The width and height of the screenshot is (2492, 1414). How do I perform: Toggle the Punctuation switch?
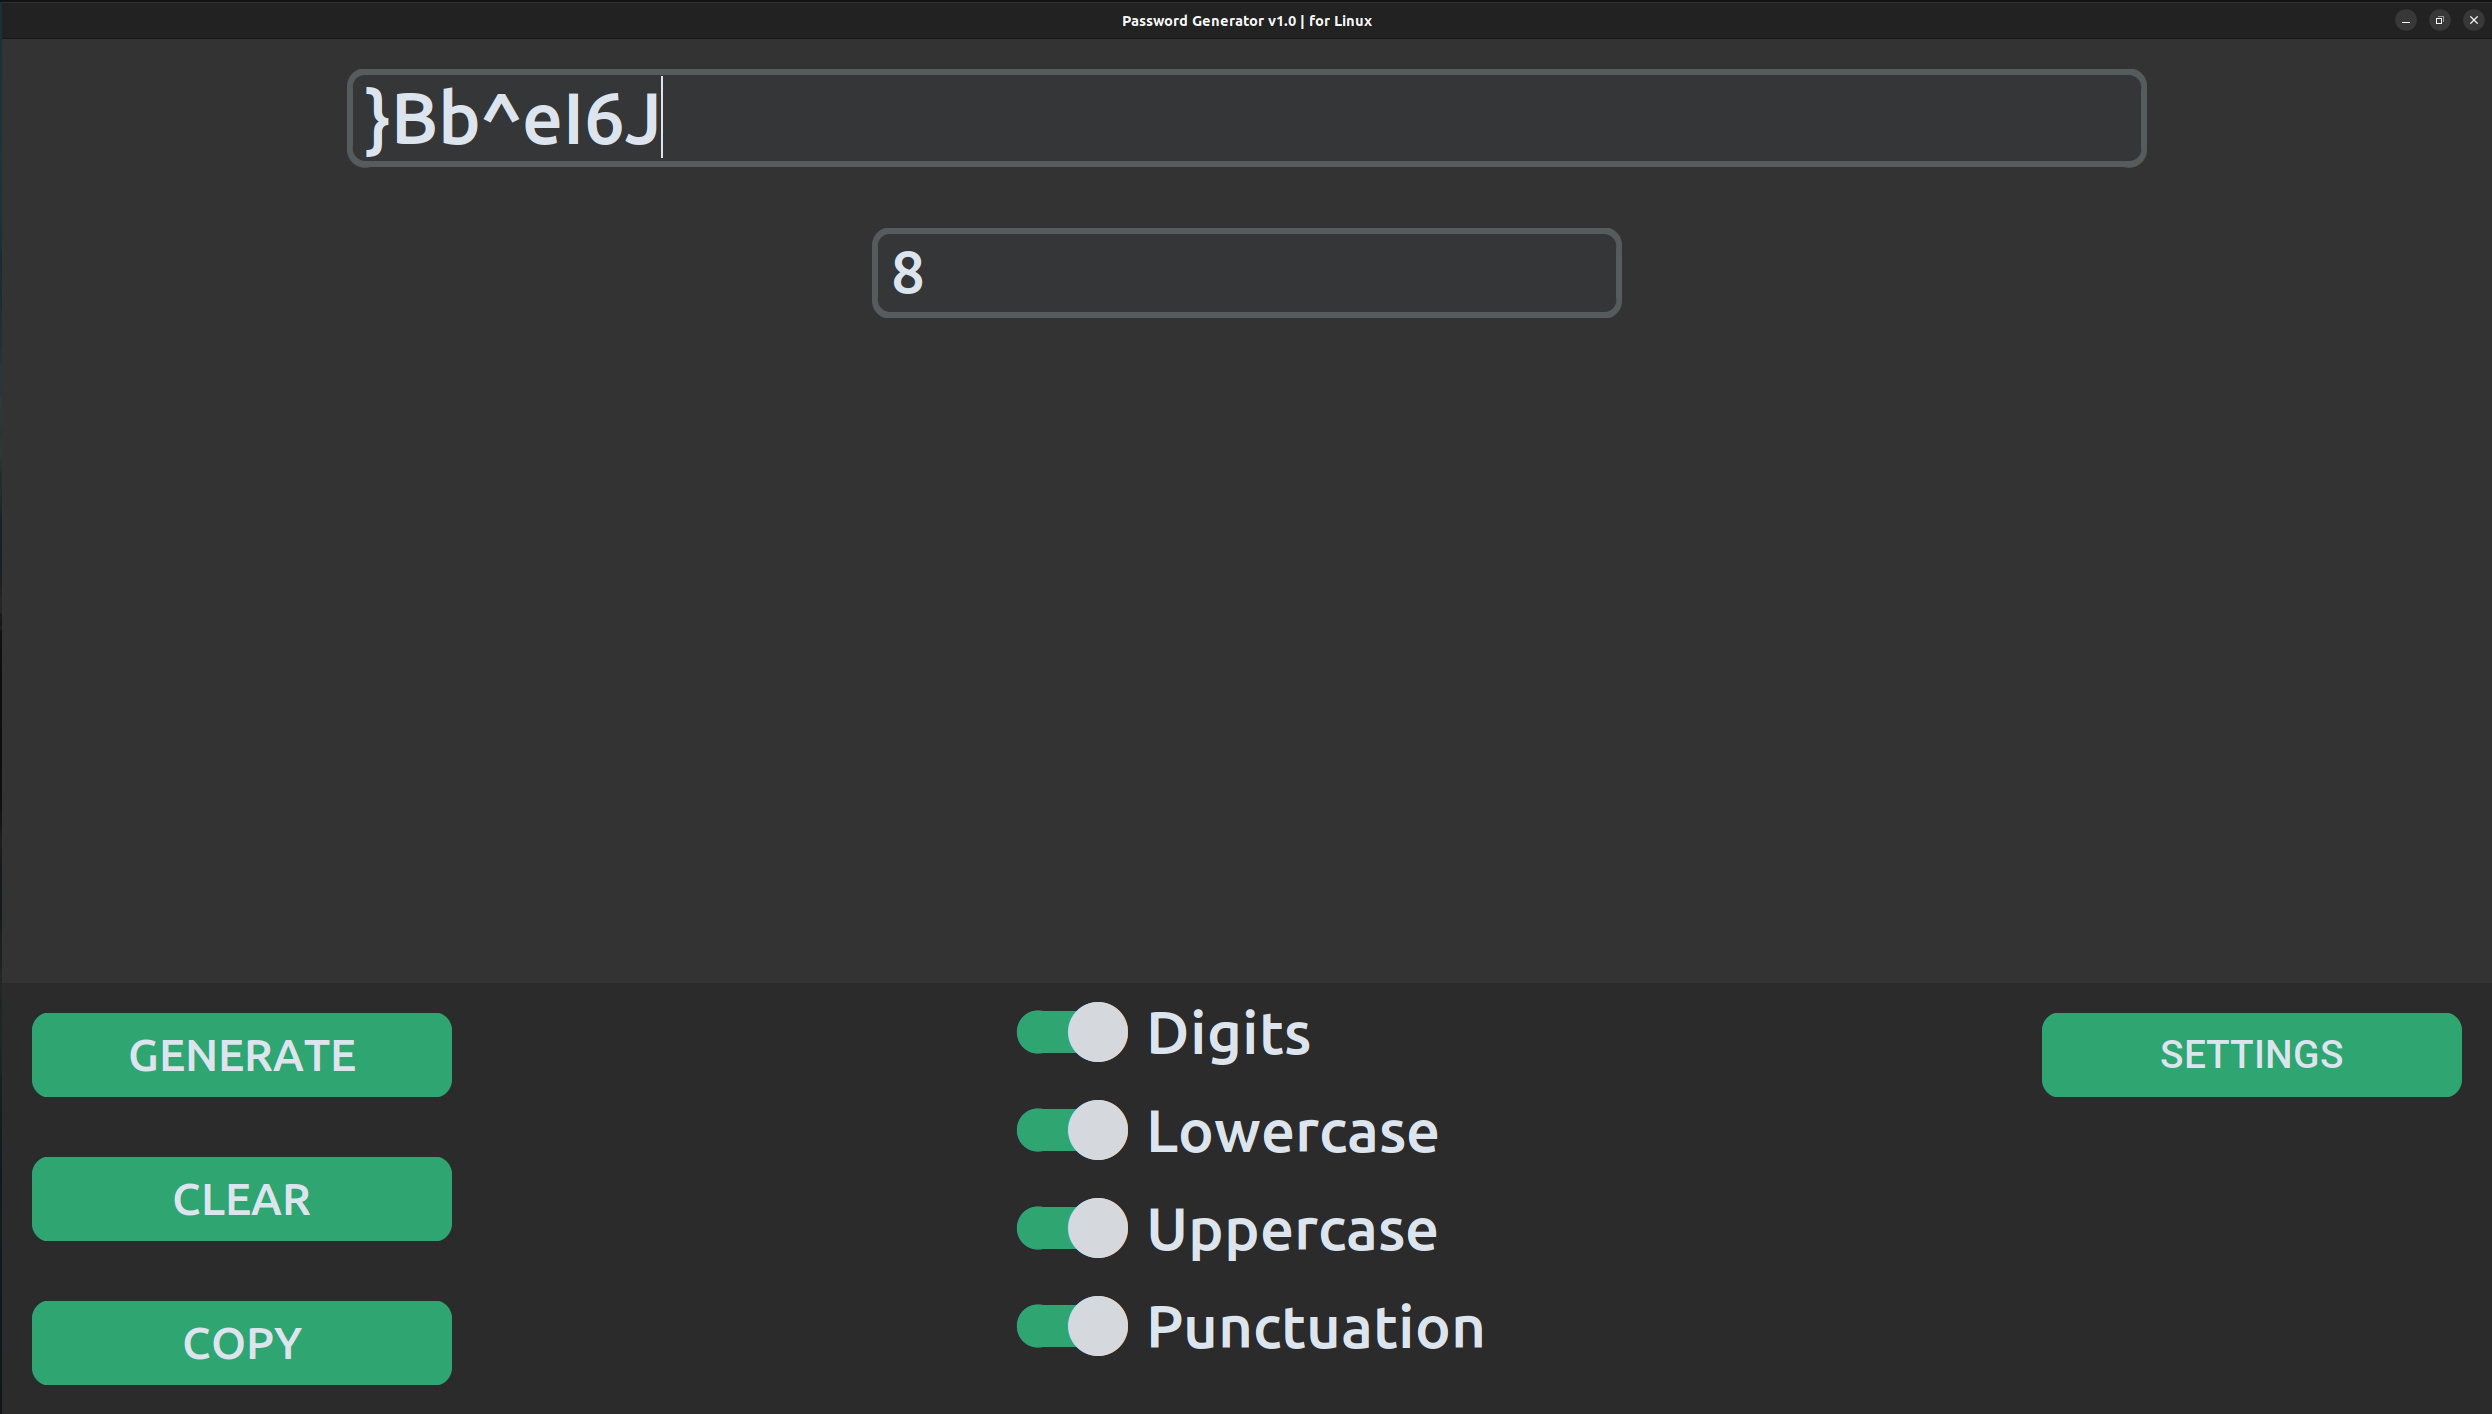pyautogui.click(x=1072, y=1326)
